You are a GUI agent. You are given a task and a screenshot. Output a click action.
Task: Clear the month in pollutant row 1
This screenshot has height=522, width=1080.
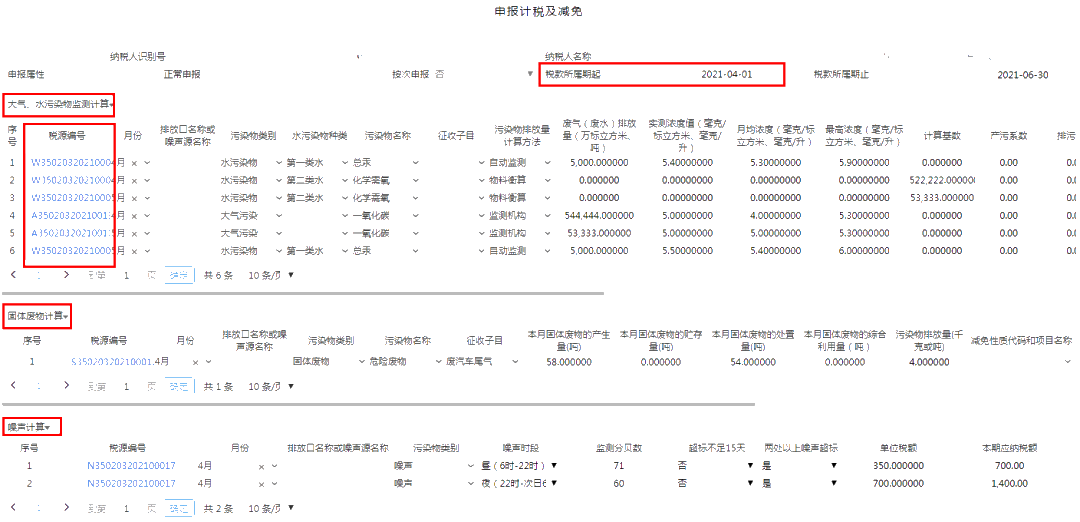(x=134, y=162)
